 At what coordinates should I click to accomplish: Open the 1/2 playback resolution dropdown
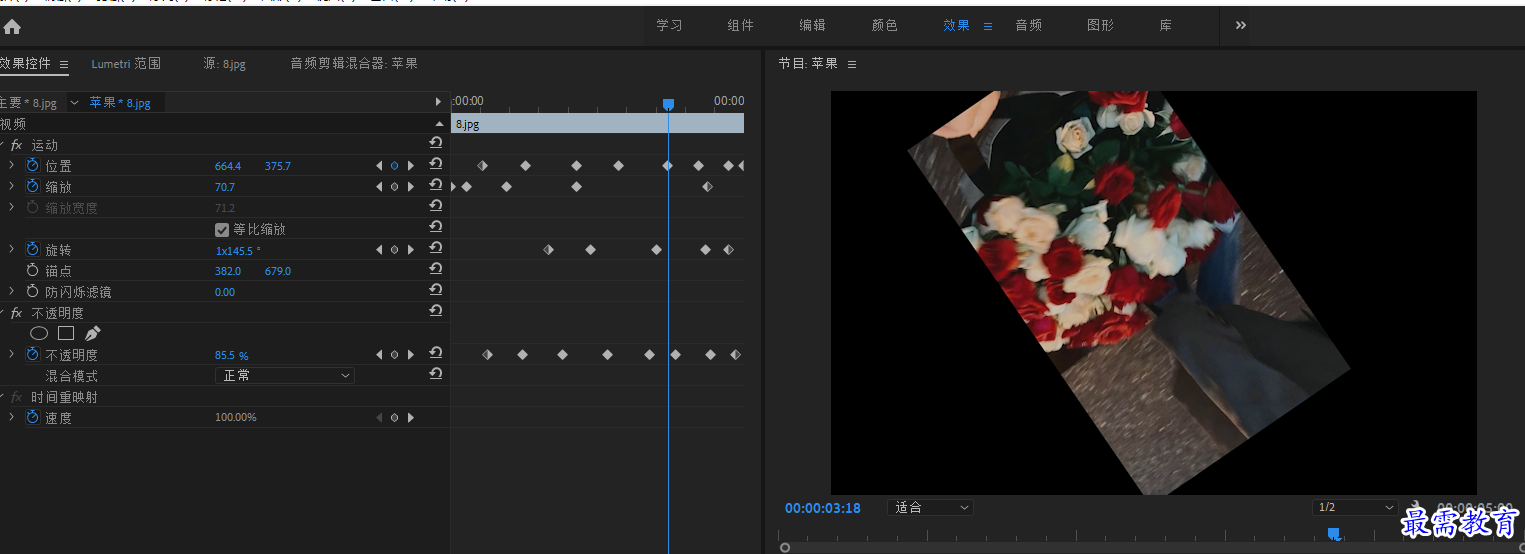point(1355,508)
